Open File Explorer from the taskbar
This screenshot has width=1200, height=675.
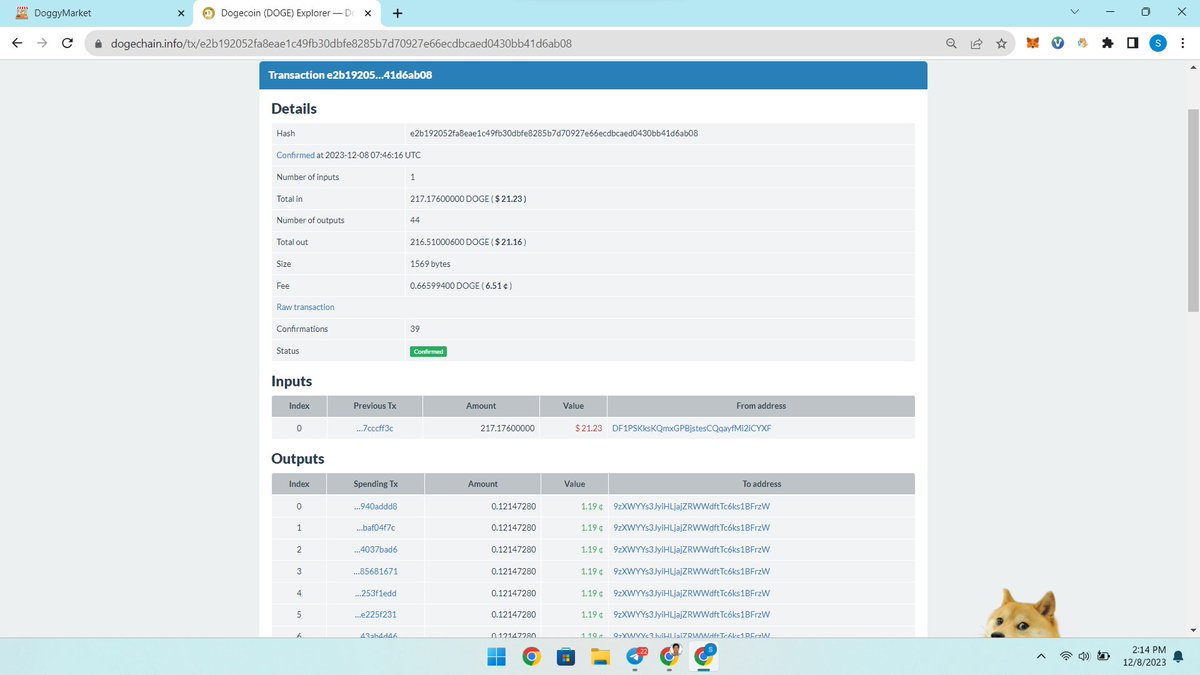(x=600, y=657)
